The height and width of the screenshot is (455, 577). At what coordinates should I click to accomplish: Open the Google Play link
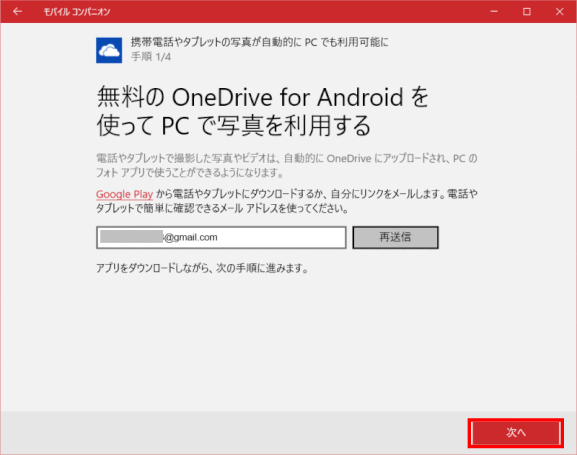(124, 194)
